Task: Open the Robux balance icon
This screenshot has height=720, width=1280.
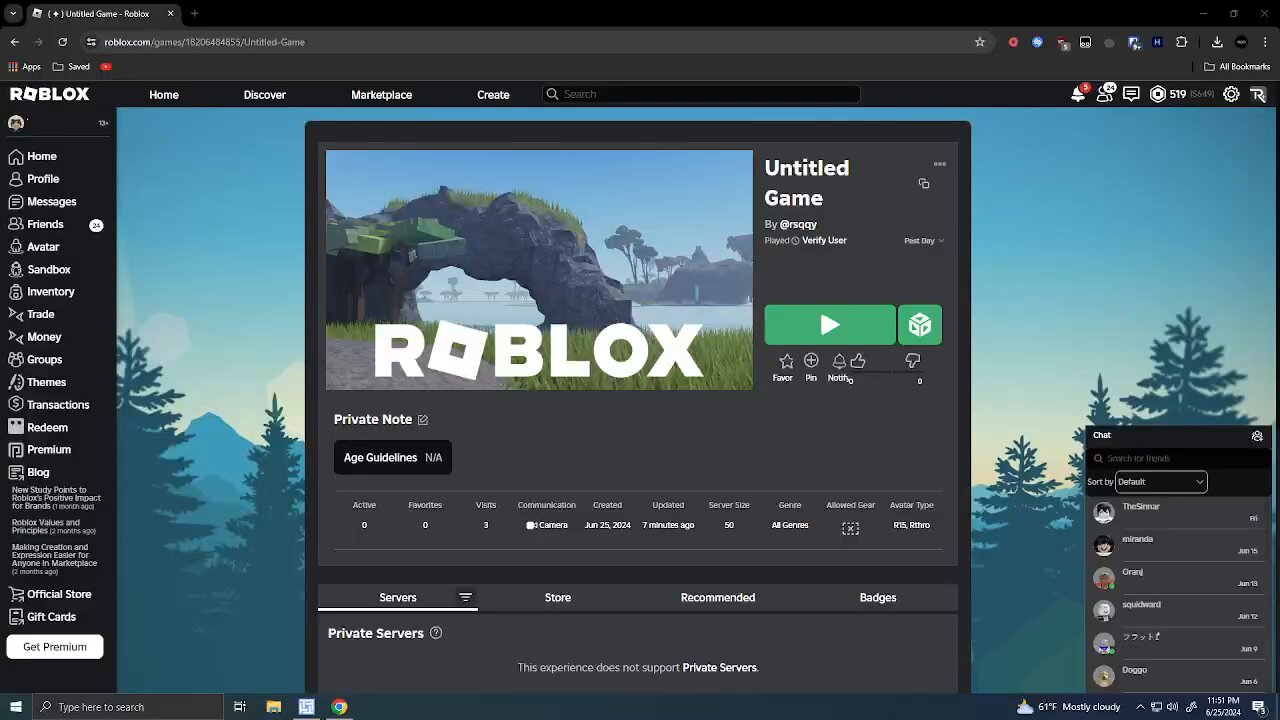Action: click(1158, 94)
